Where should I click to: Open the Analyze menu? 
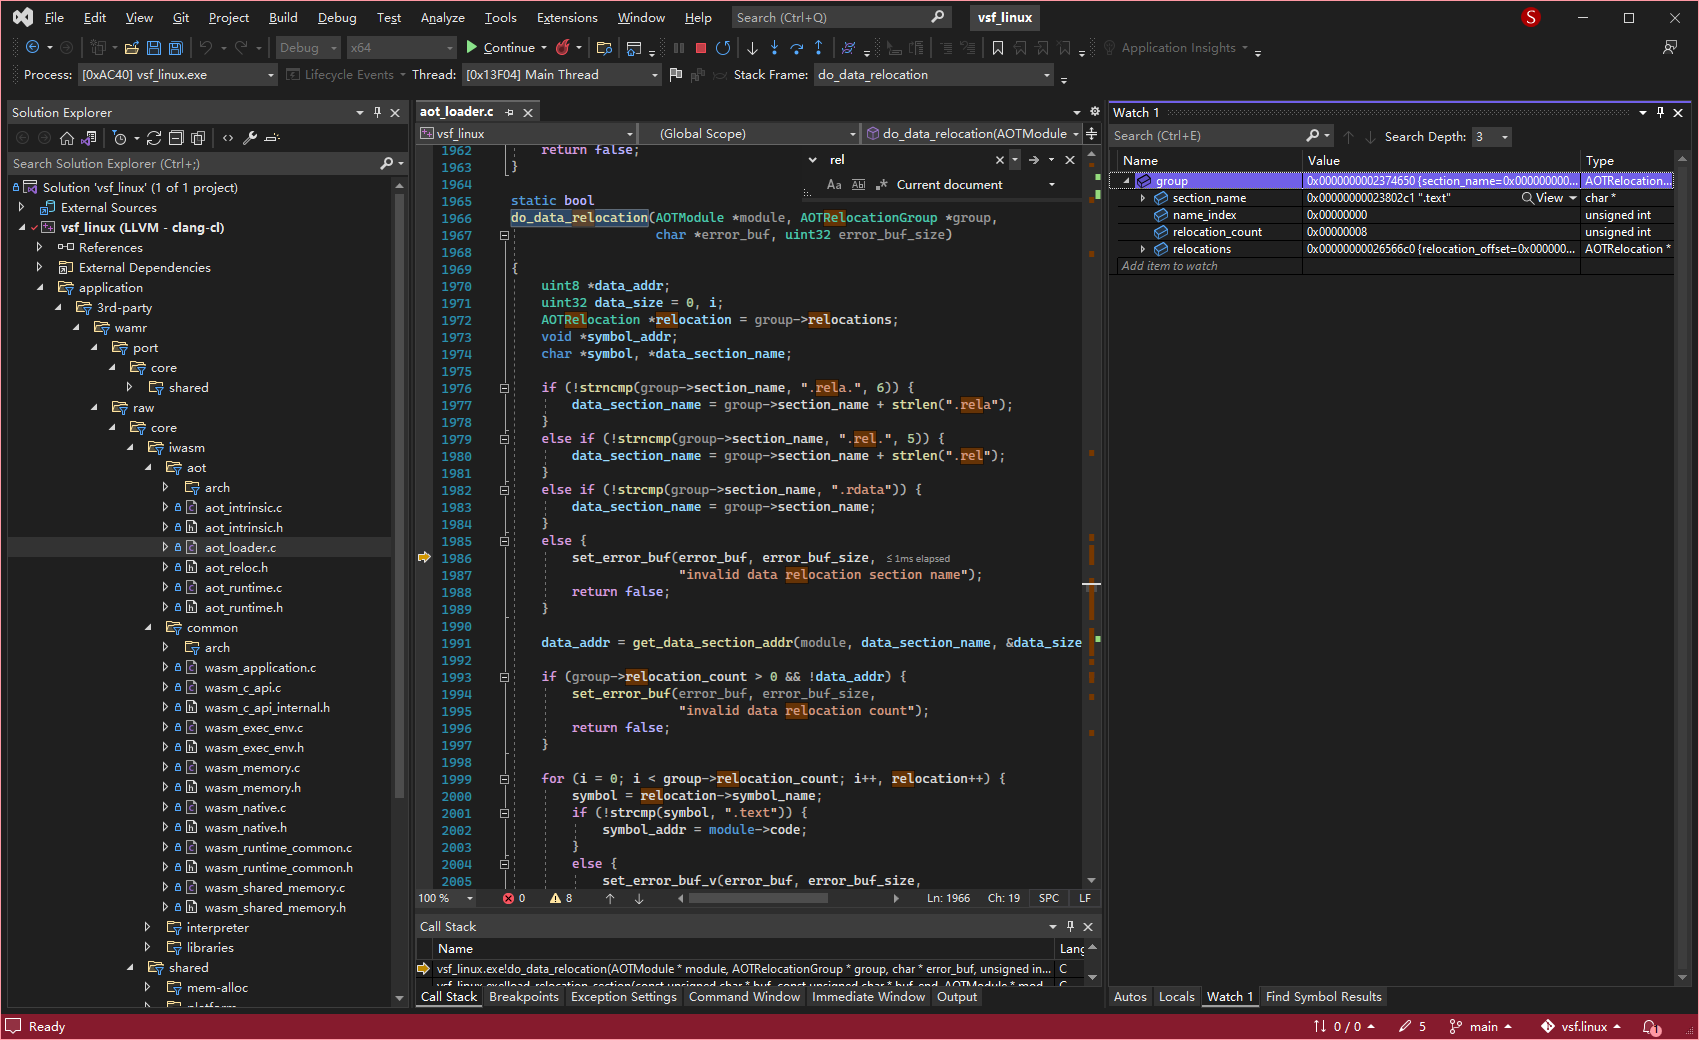[442, 18]
